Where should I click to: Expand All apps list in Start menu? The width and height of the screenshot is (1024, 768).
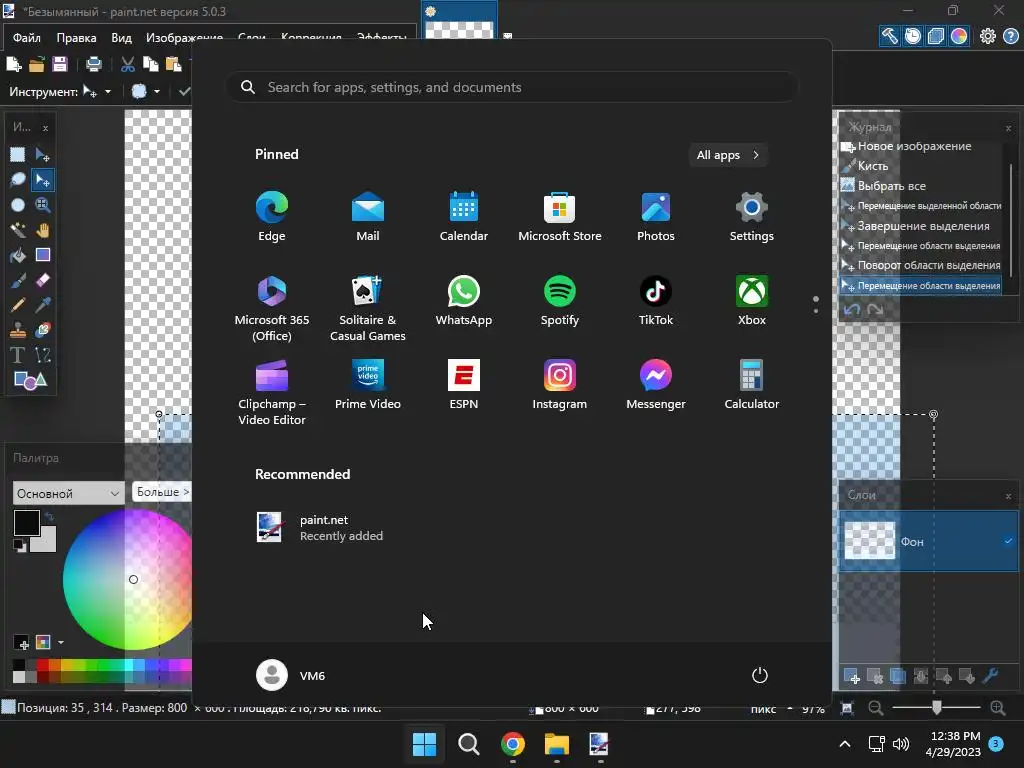coord(728,155)
